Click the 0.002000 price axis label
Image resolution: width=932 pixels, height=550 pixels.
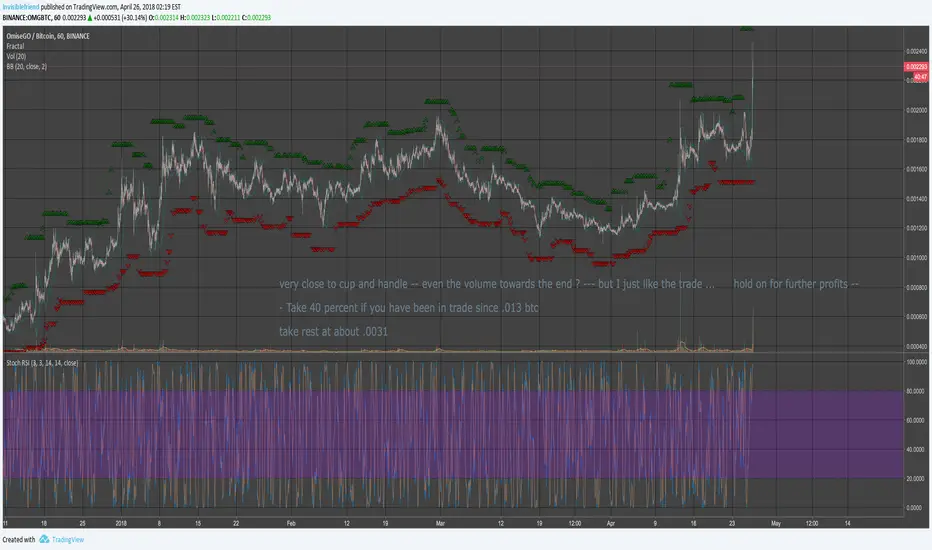[917, 111]
